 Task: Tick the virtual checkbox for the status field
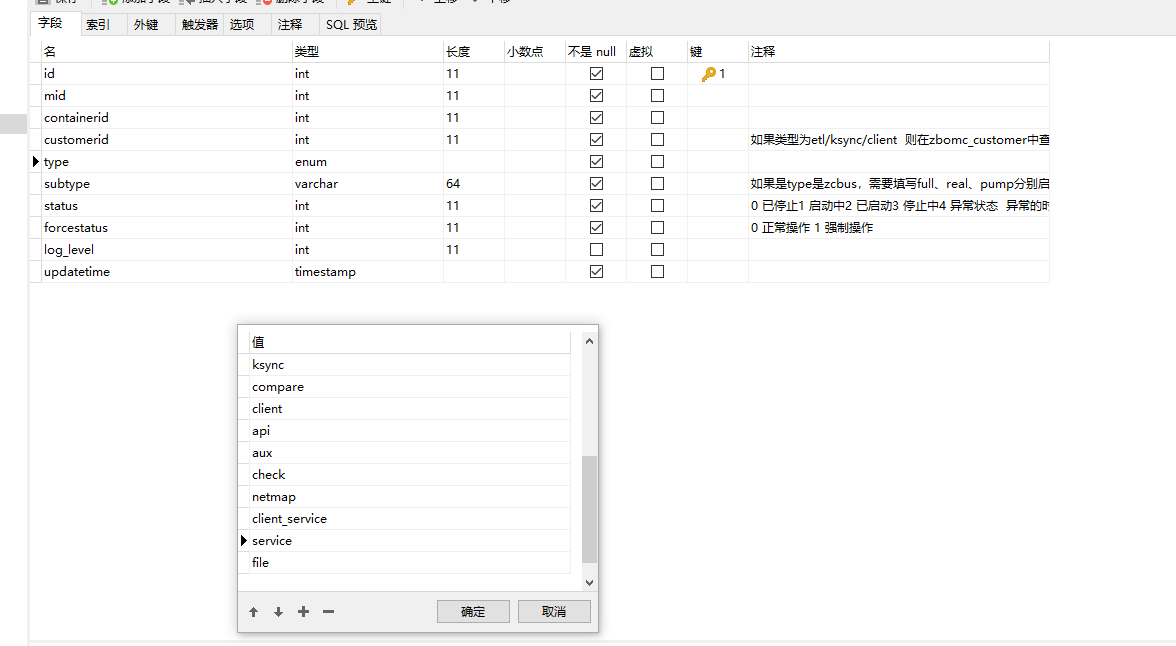point(657,206)
